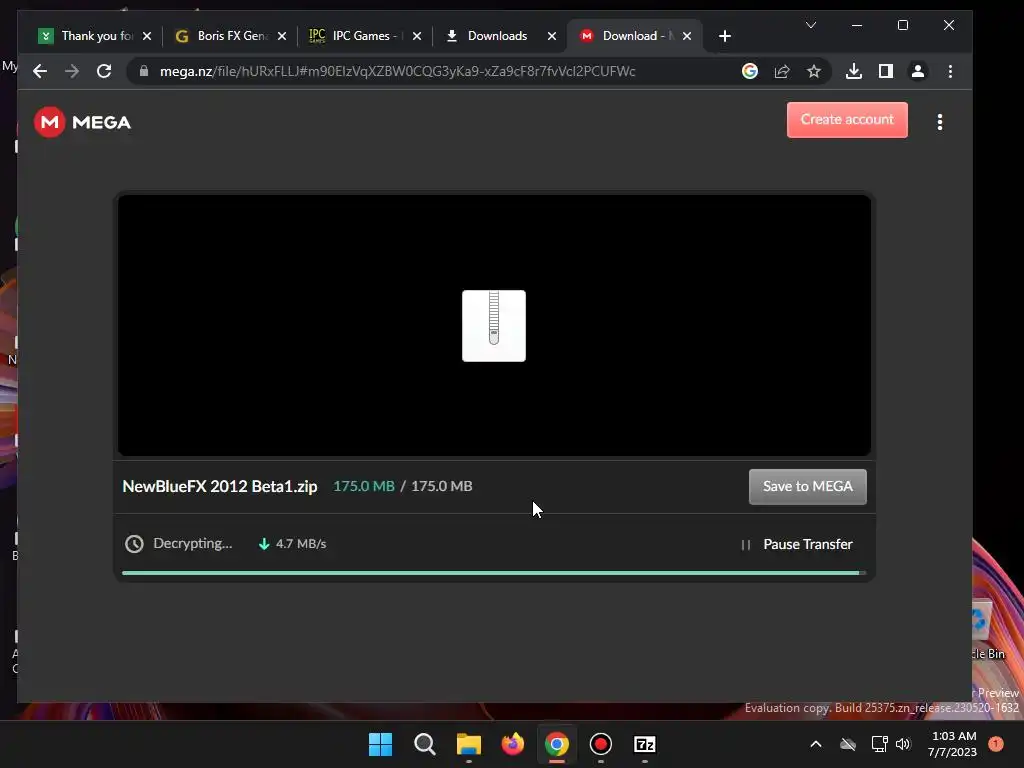Click filename NewBlueFX 2012 Beta1.zip
Screen dimensions: 1024x768
[x=219, y=487]
